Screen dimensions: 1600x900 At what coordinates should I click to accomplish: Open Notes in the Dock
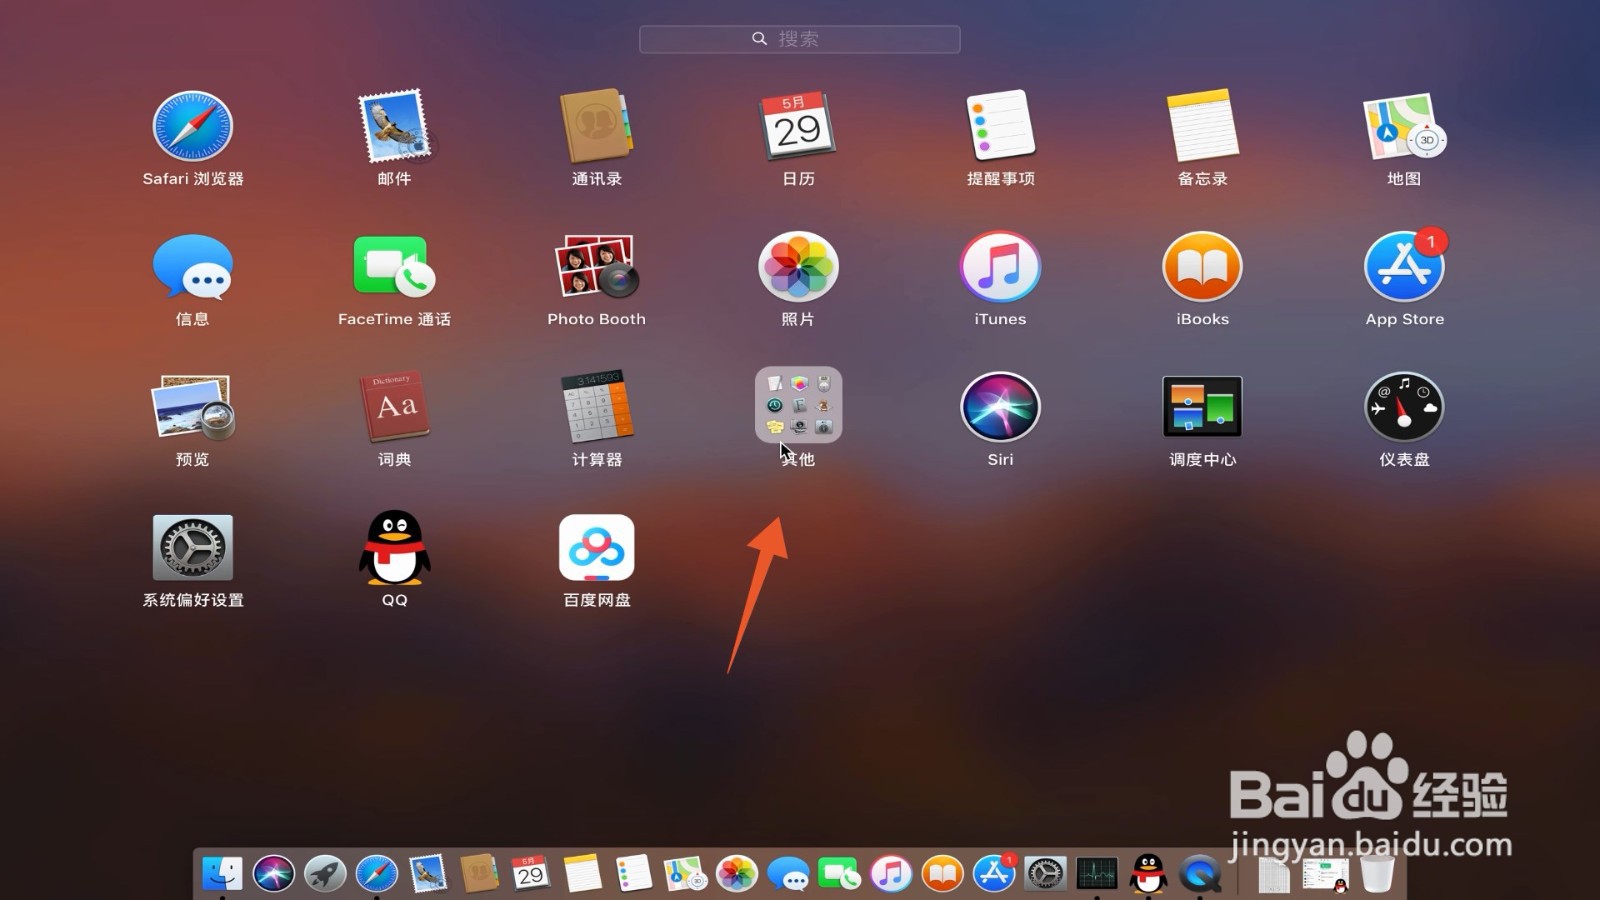pos(582,874)
